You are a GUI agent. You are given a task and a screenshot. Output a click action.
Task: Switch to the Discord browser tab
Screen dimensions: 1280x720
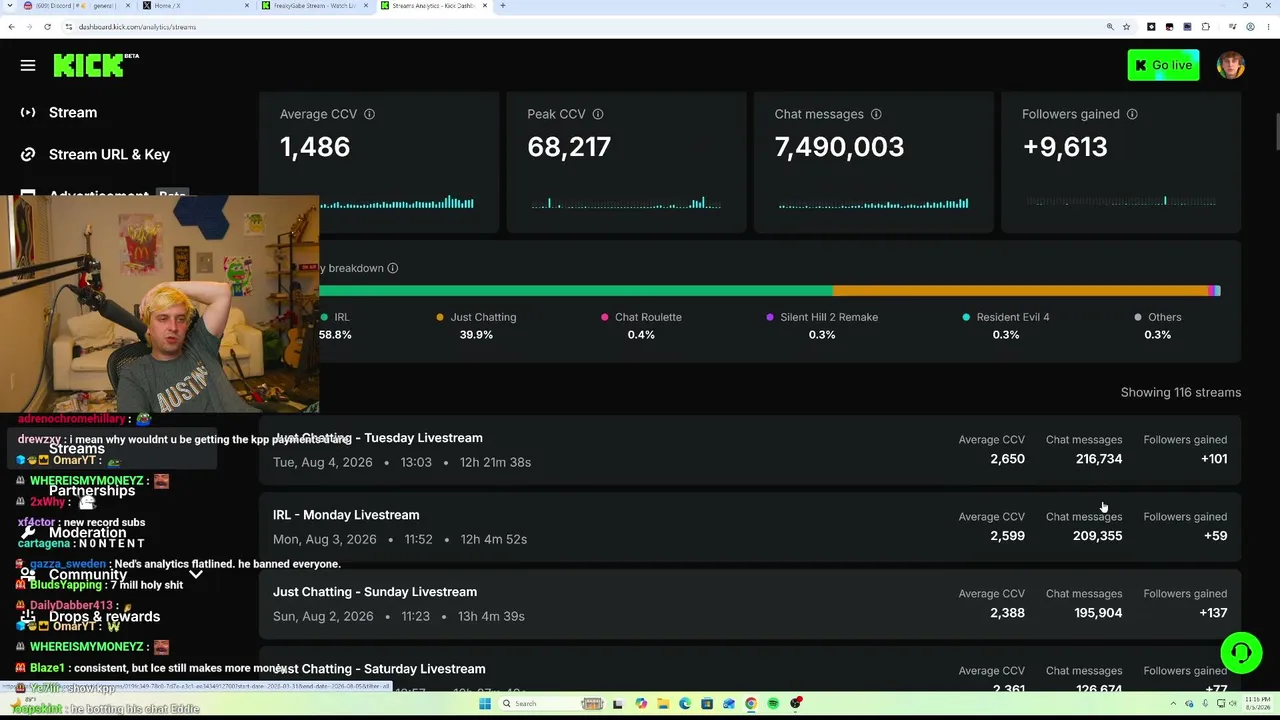75,6
